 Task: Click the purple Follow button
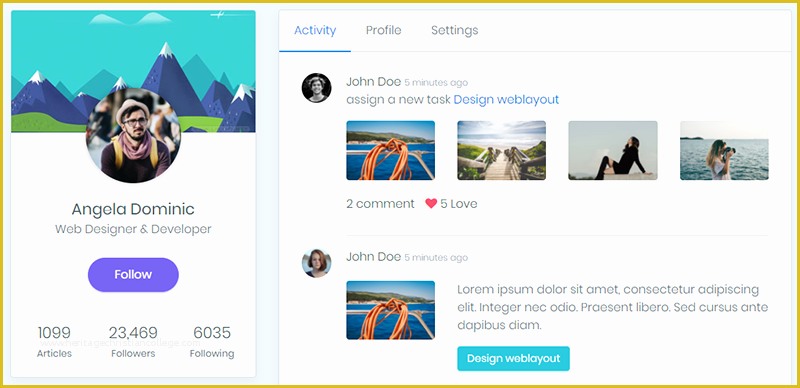133,275
